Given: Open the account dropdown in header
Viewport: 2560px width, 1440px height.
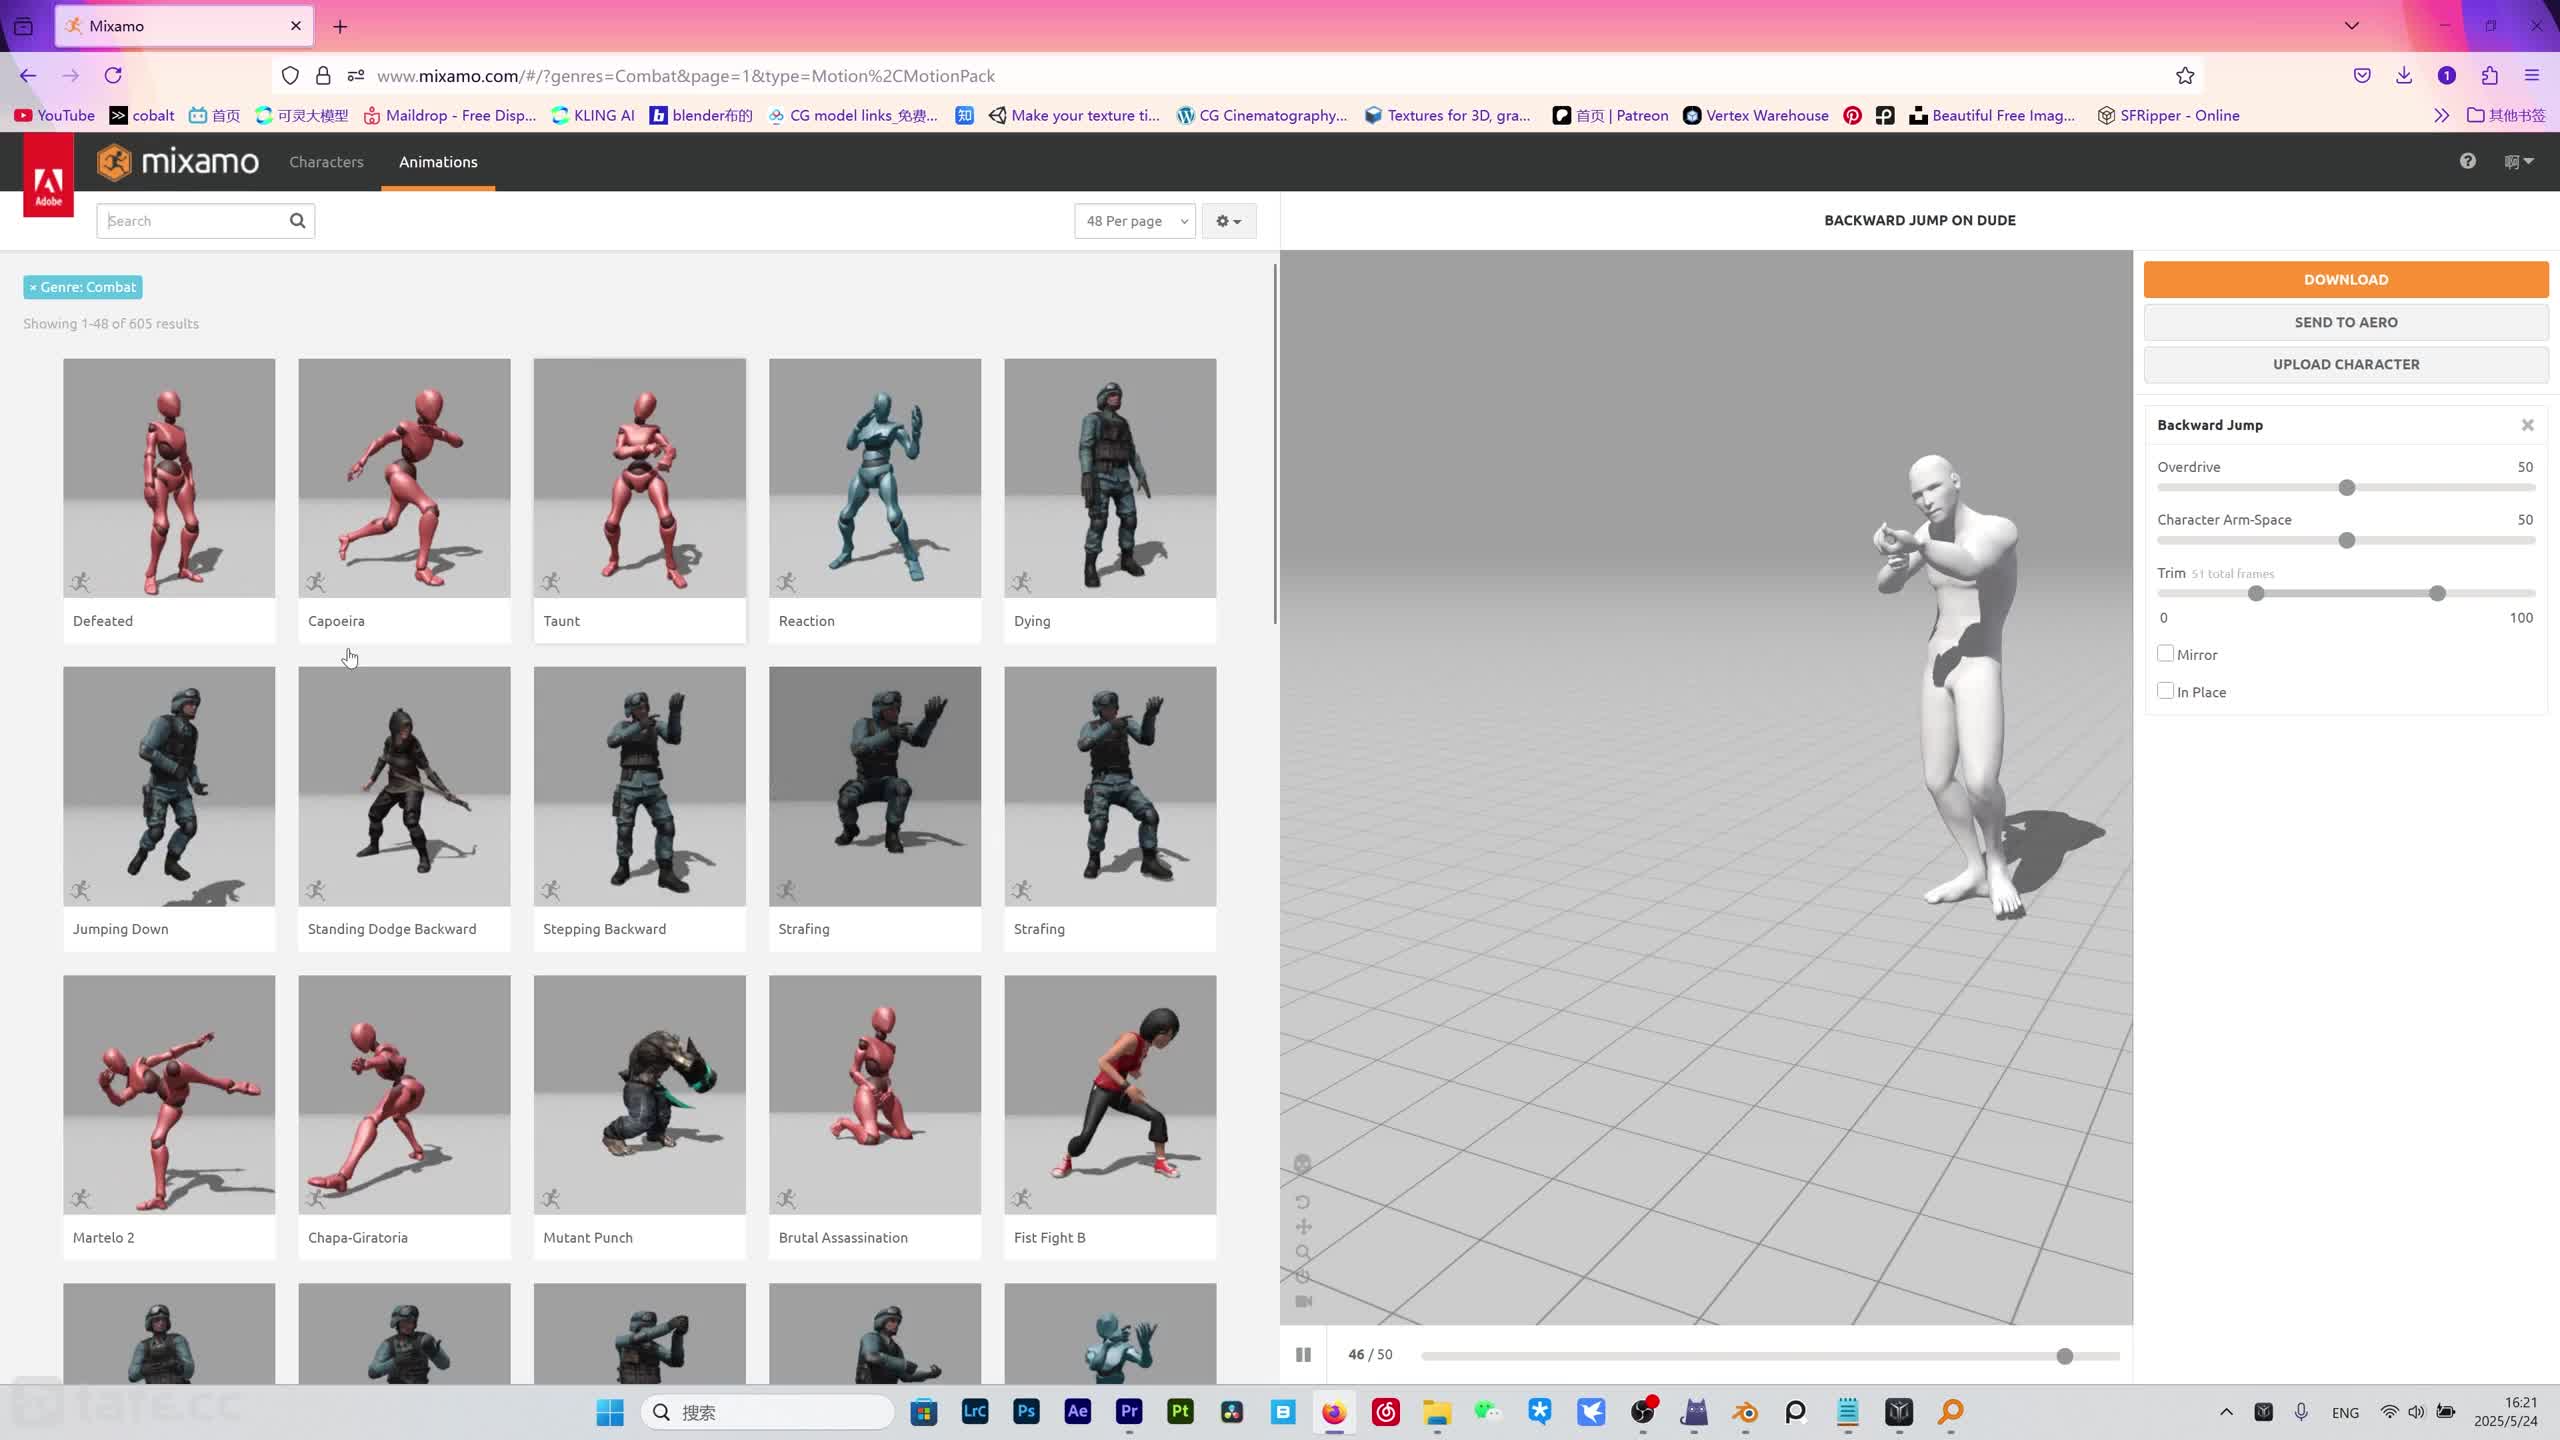Looking at the screenshot, I should coord(2518,161).
